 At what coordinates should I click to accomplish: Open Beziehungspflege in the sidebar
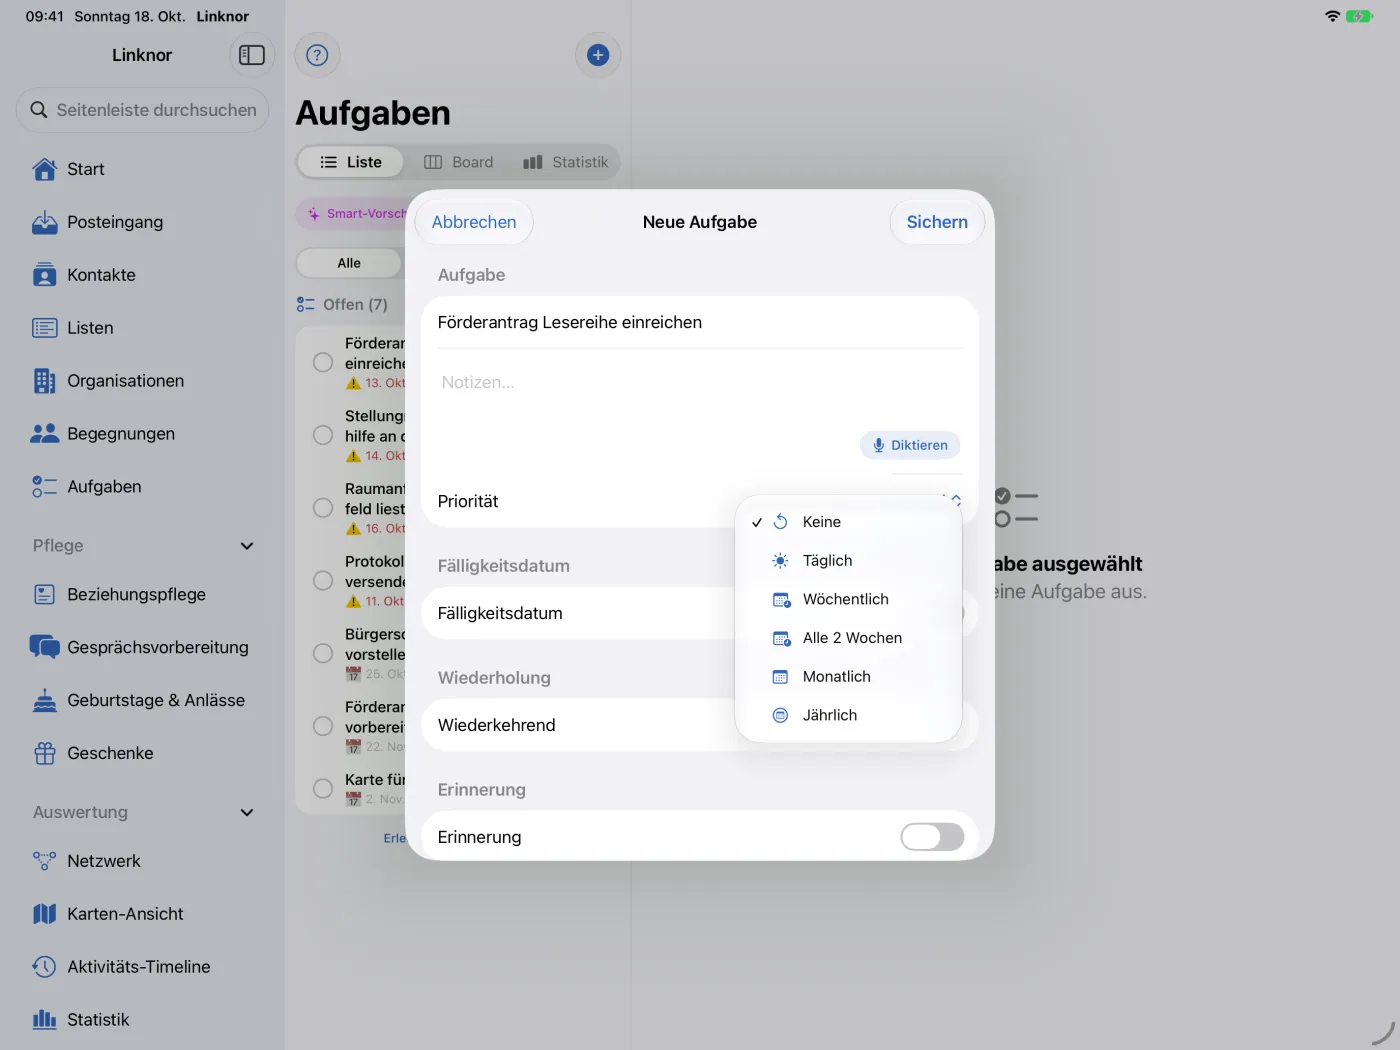pos(142,594)
